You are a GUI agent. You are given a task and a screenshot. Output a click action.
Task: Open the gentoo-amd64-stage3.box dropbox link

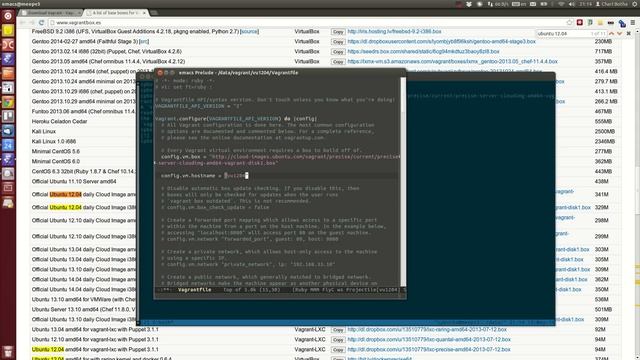[x=441, y=42]
